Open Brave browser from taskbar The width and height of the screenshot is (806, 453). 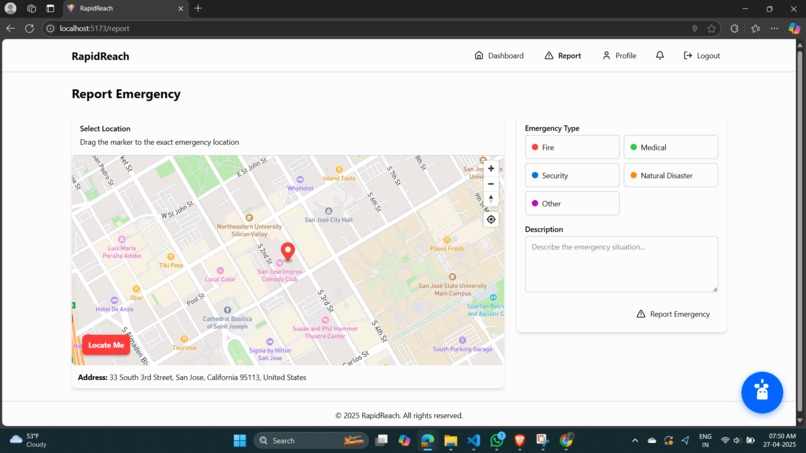[x=520, y=441]
